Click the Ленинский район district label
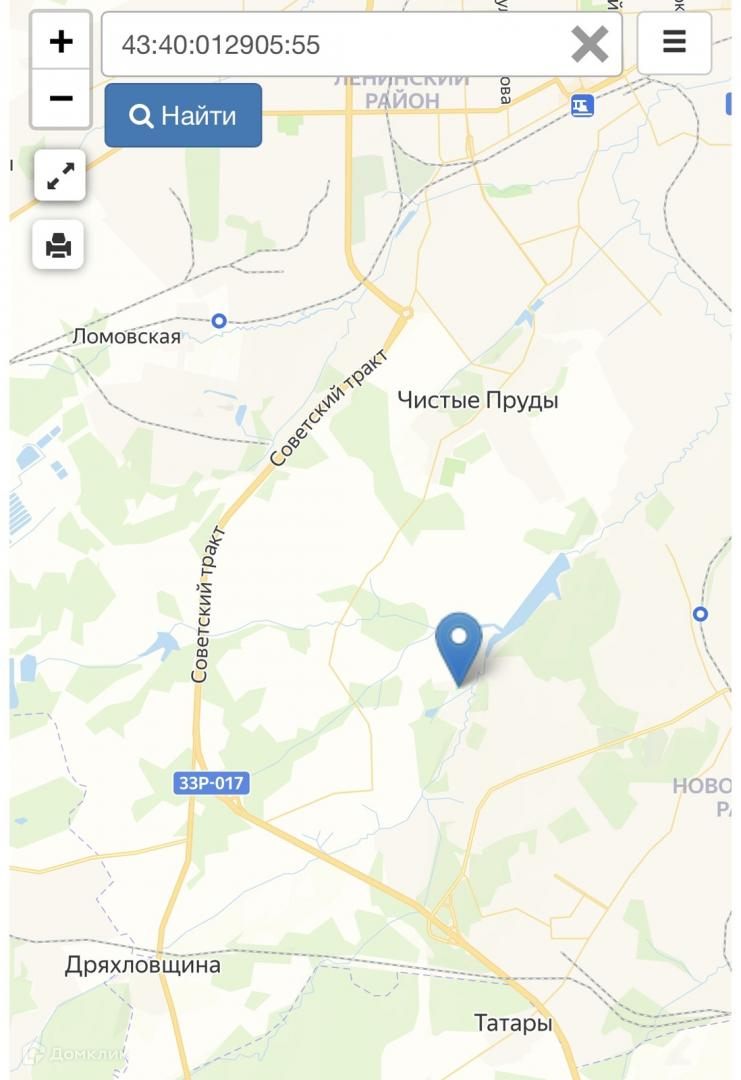This screenshot has width=741, height=1080. [402, 92]
